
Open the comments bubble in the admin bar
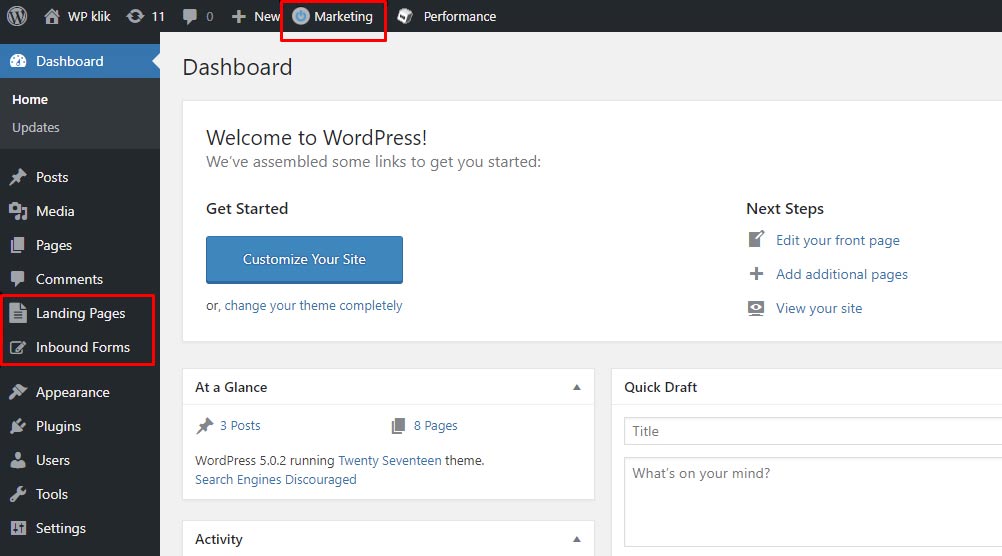click(190, 17)
